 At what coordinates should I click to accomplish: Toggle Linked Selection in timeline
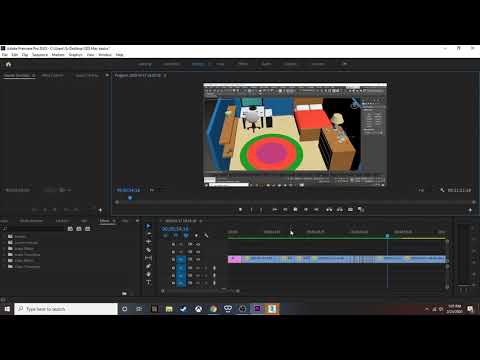click(186, 236)
